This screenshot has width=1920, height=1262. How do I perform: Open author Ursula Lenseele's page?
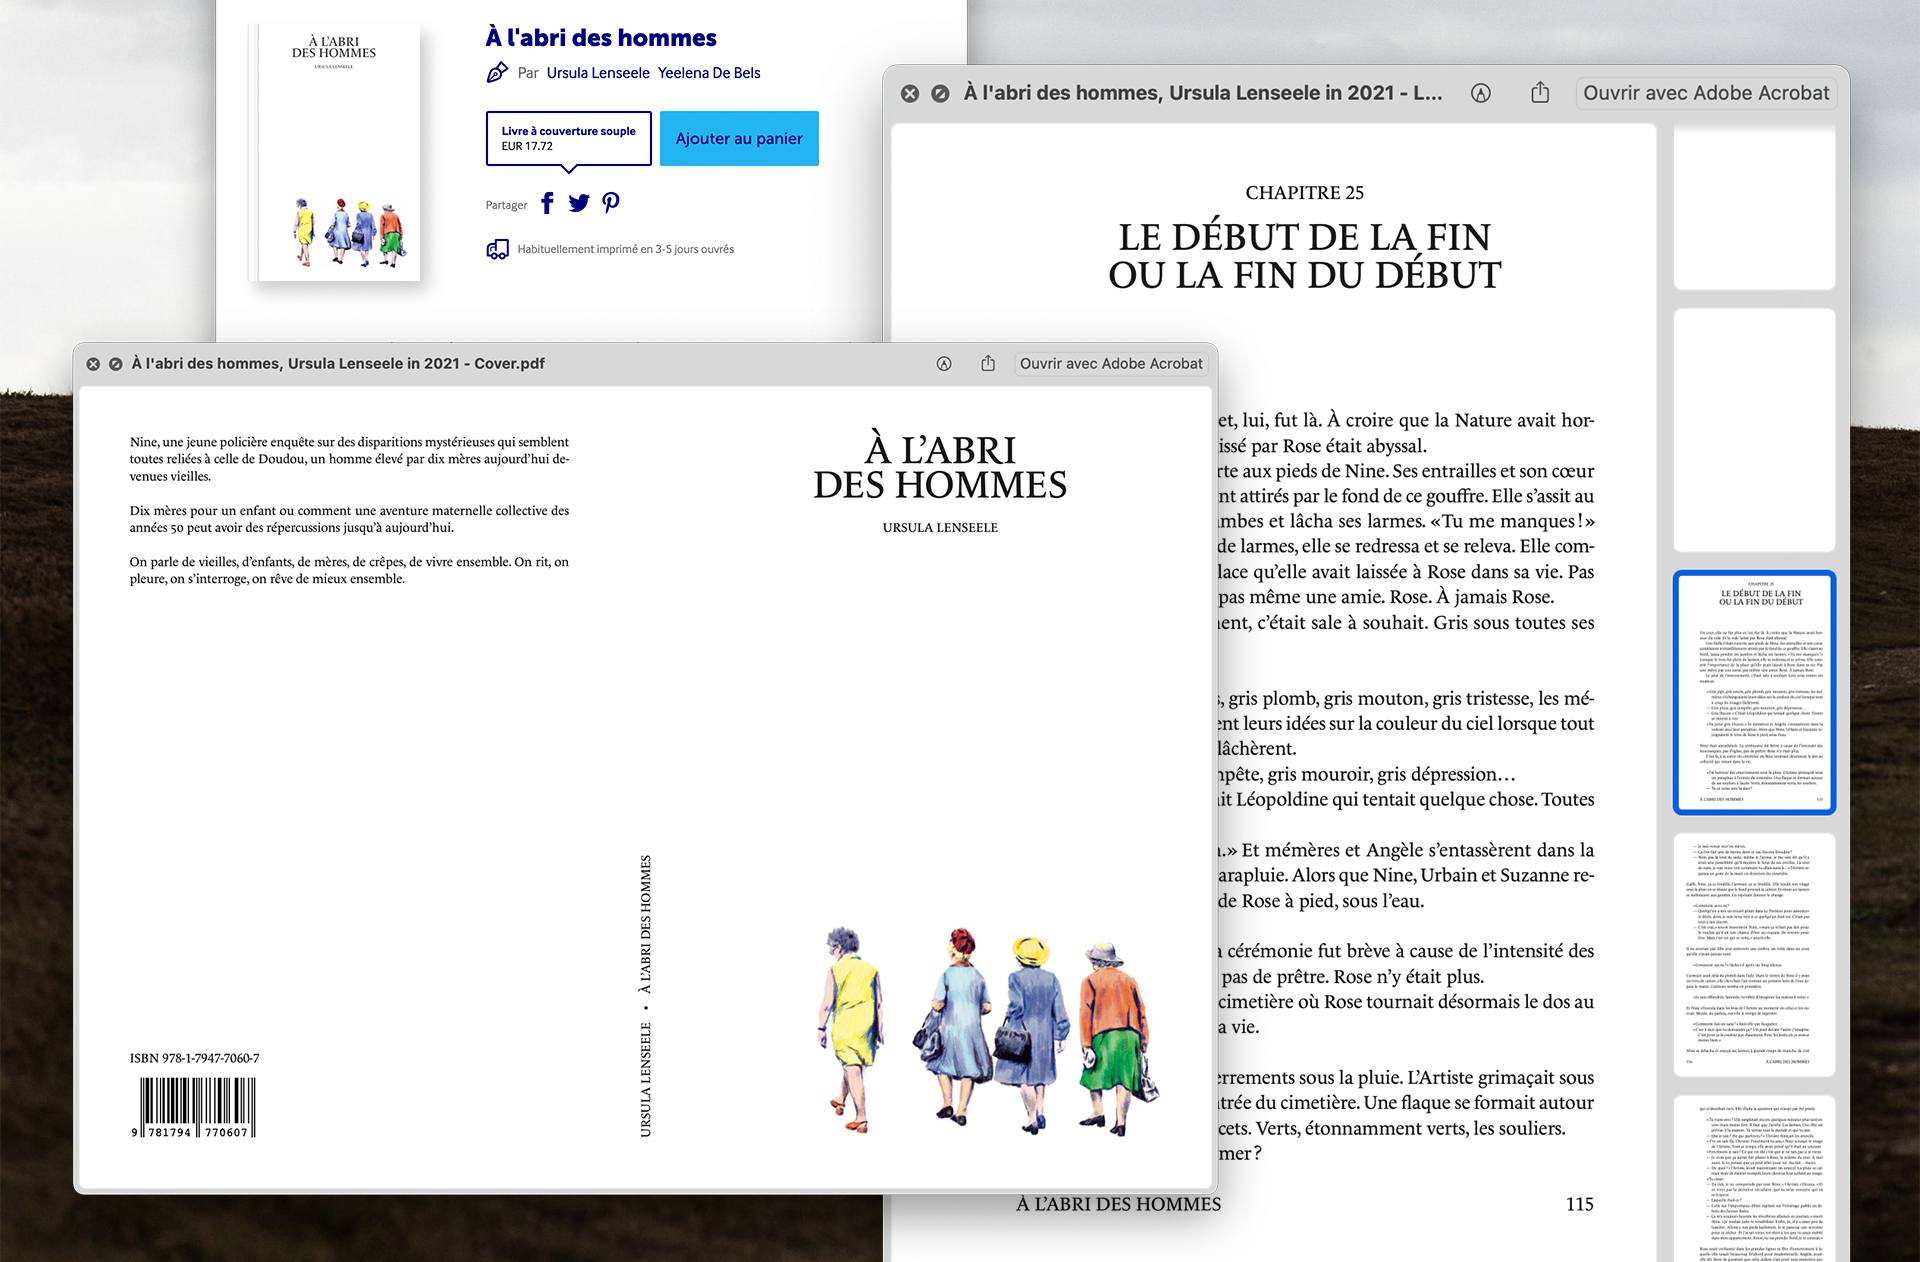coord(598,73)
